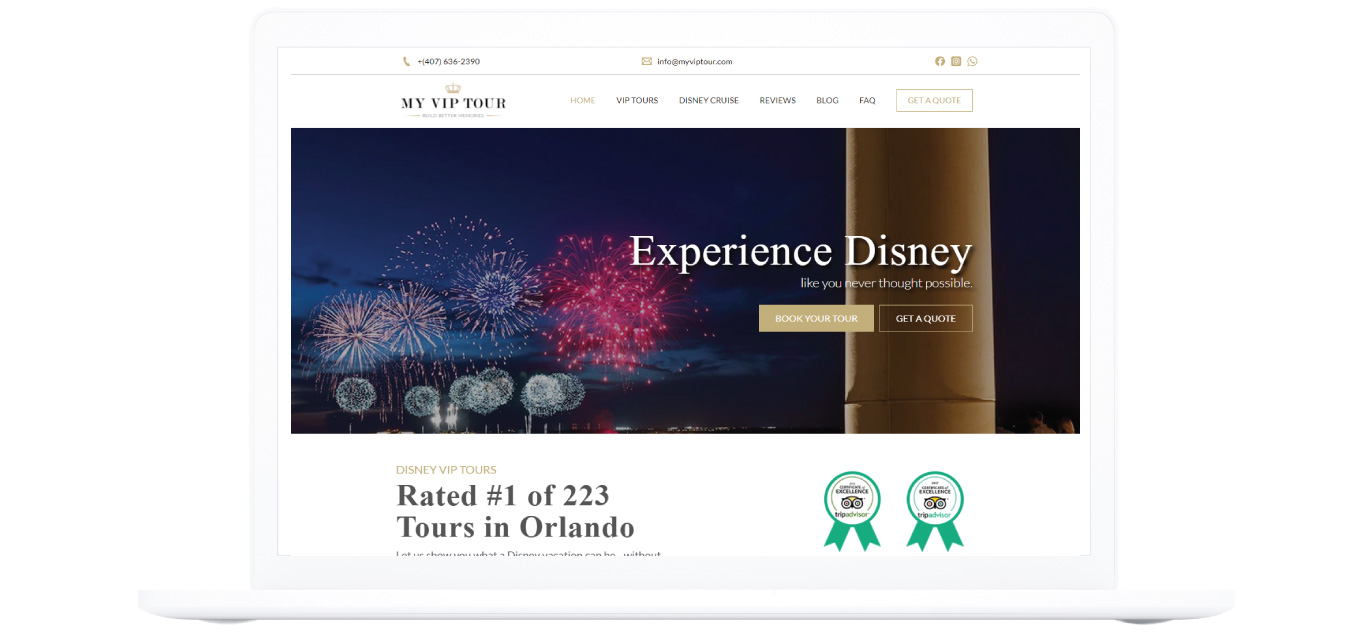Click the Experience Disney headline
Image resolution: width=1365 pixels, height=633 pixels.
pyautogui.click(x=800, y=251)
